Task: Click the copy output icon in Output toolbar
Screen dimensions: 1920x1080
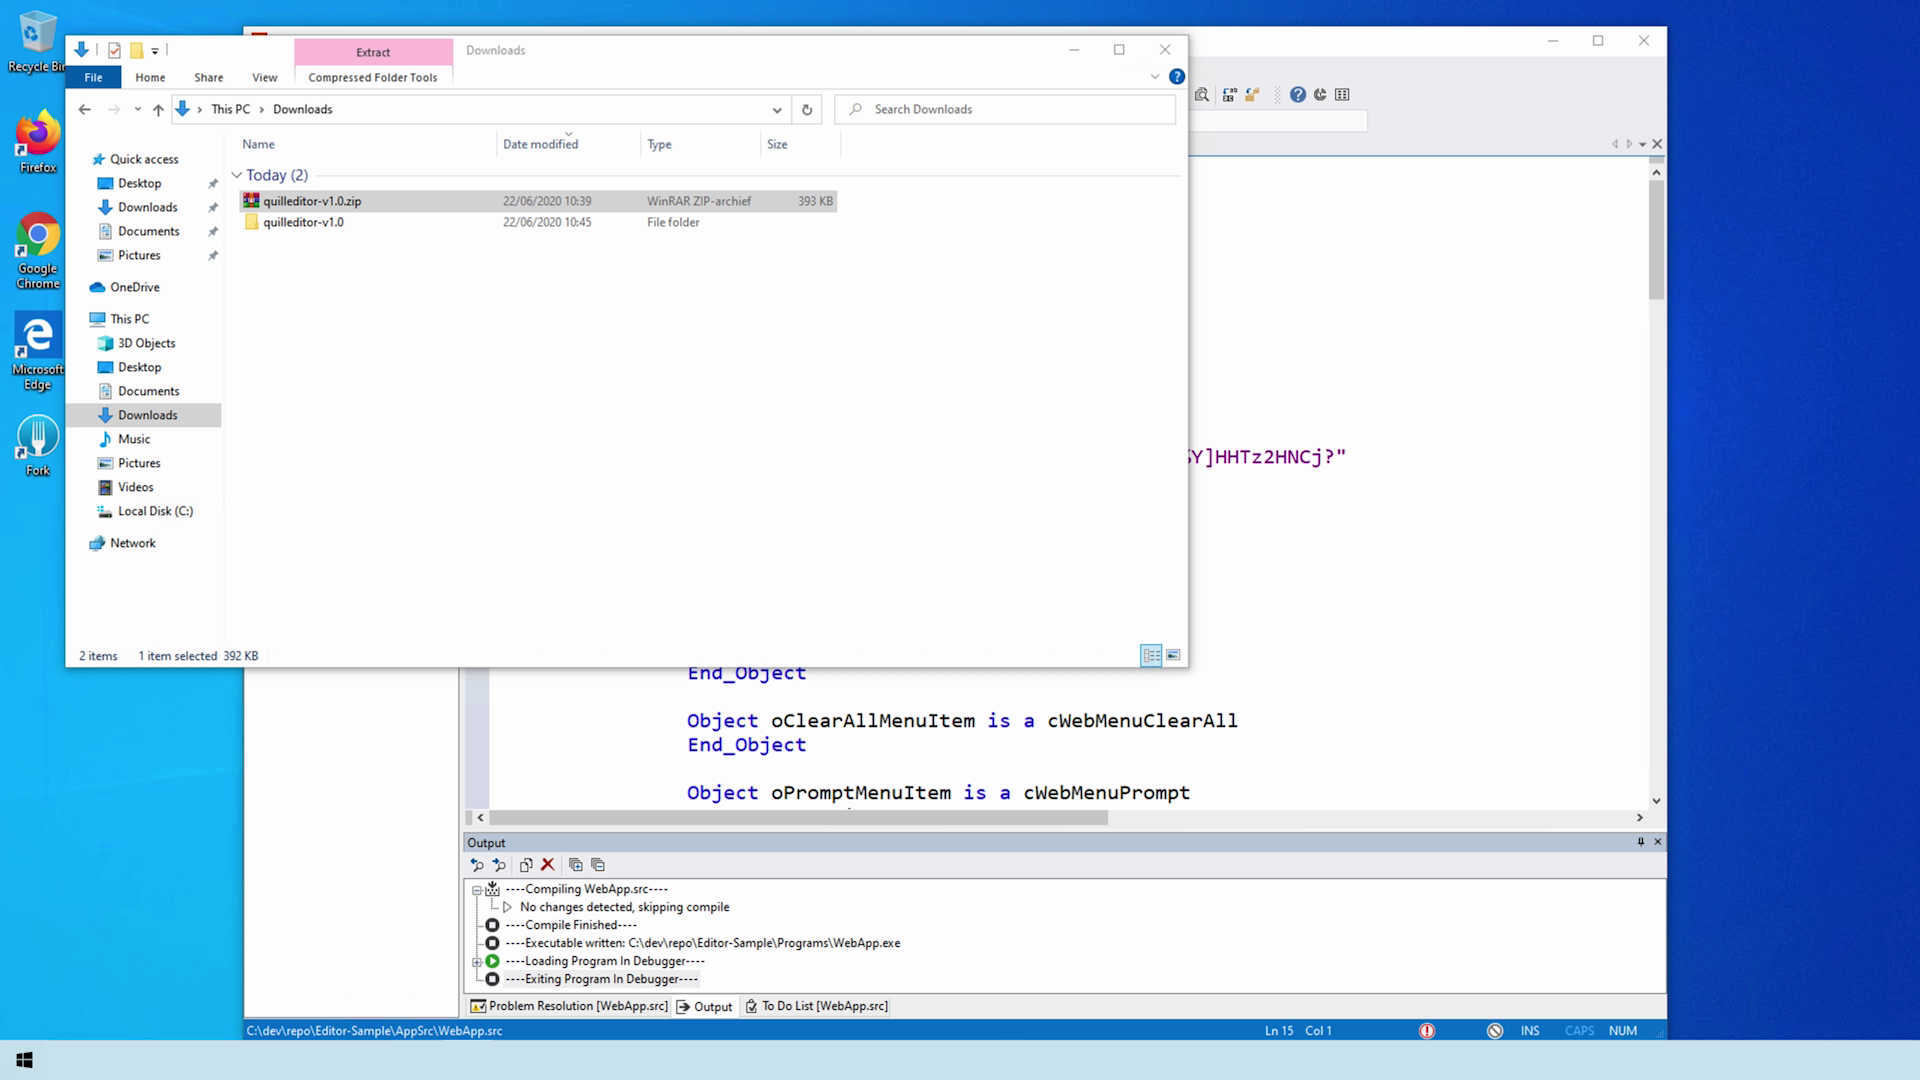Action: pos(526,865)
